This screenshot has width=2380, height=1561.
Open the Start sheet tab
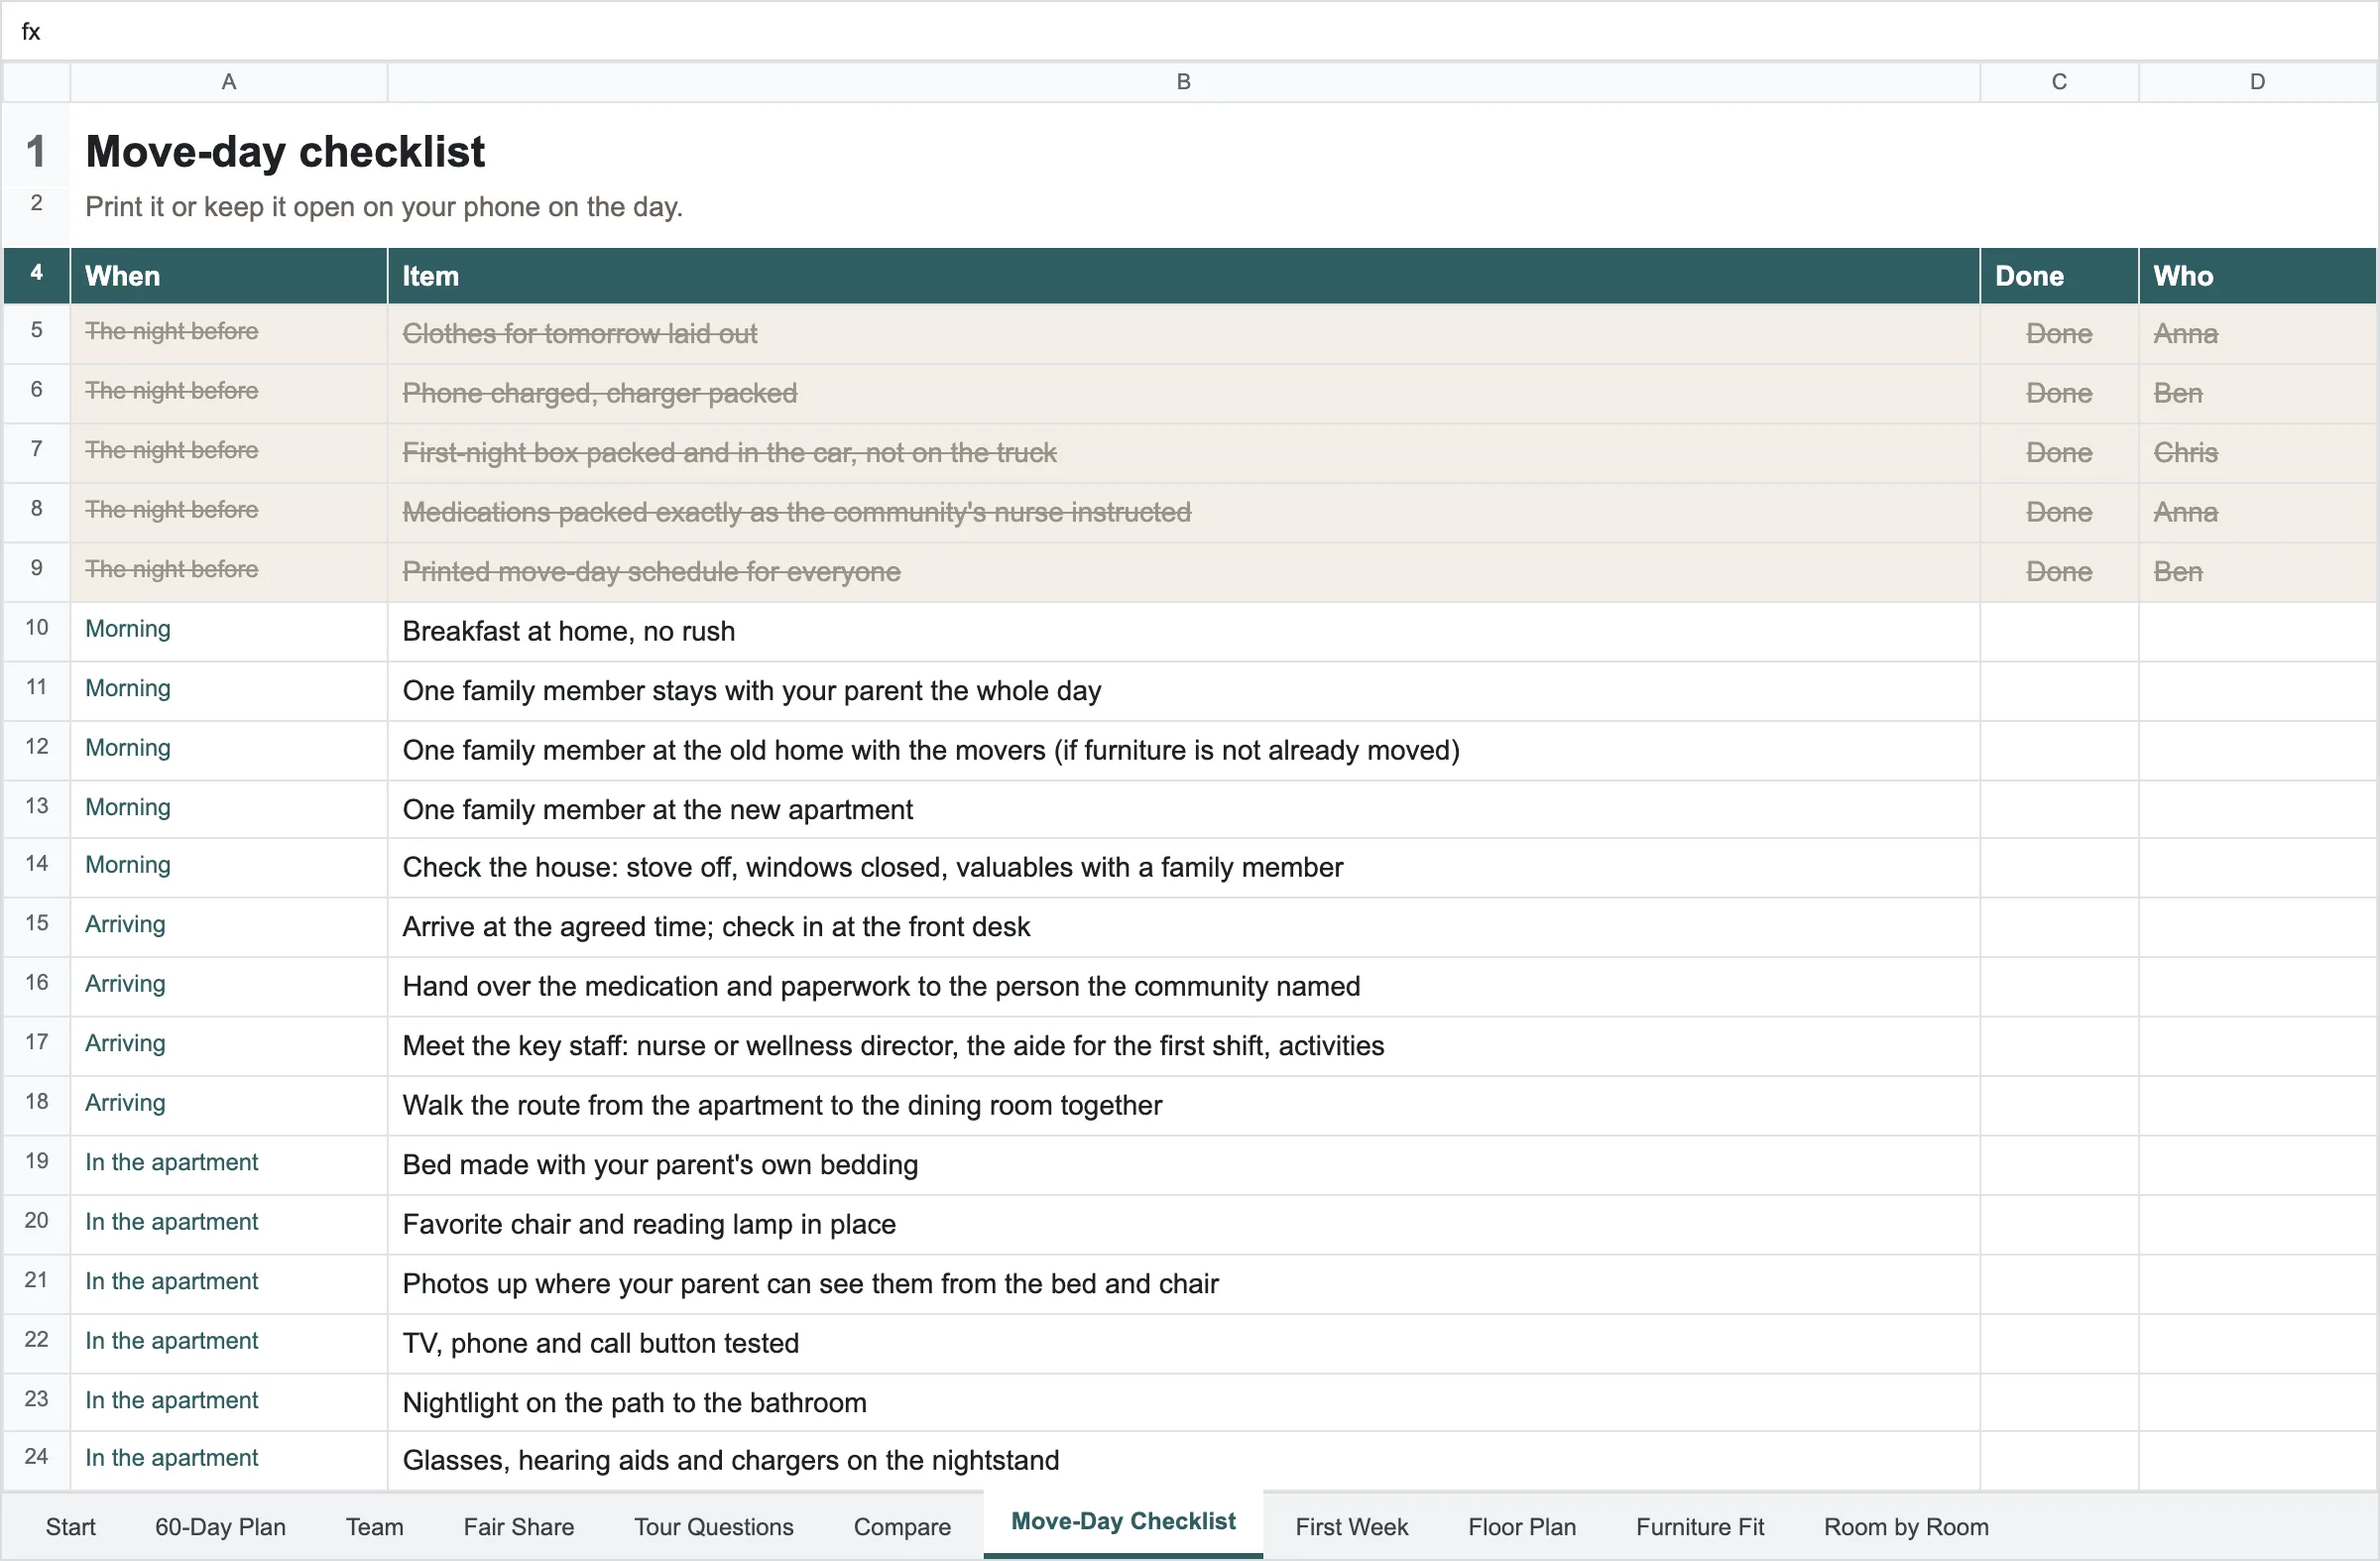[x=70, y=1527]
